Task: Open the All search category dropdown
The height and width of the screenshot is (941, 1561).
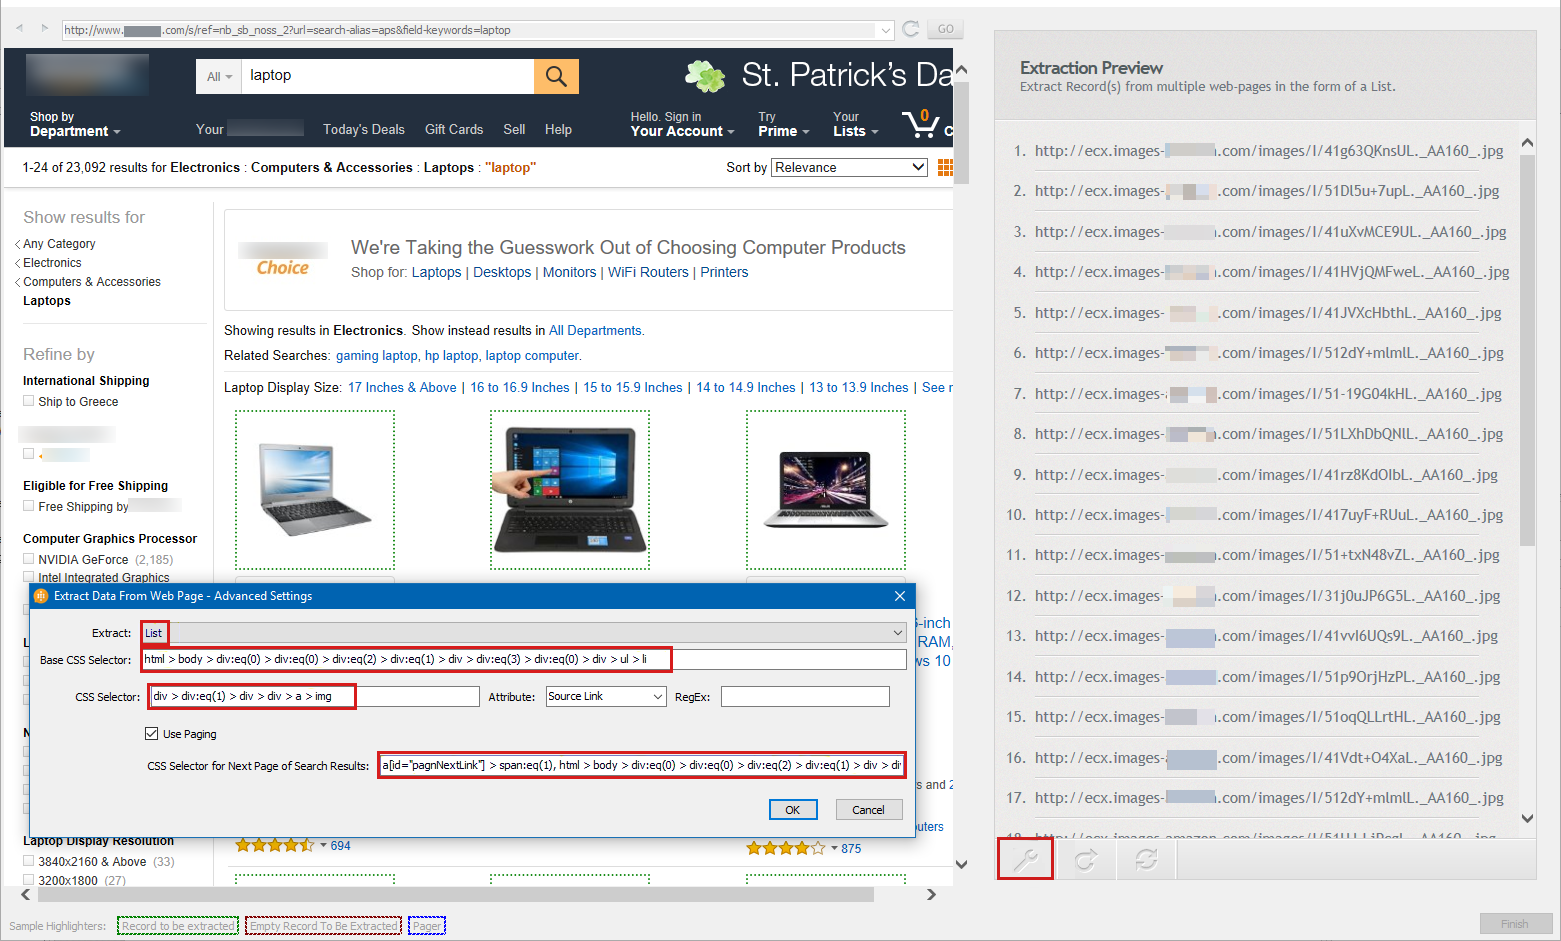Action: coord(219,76)
